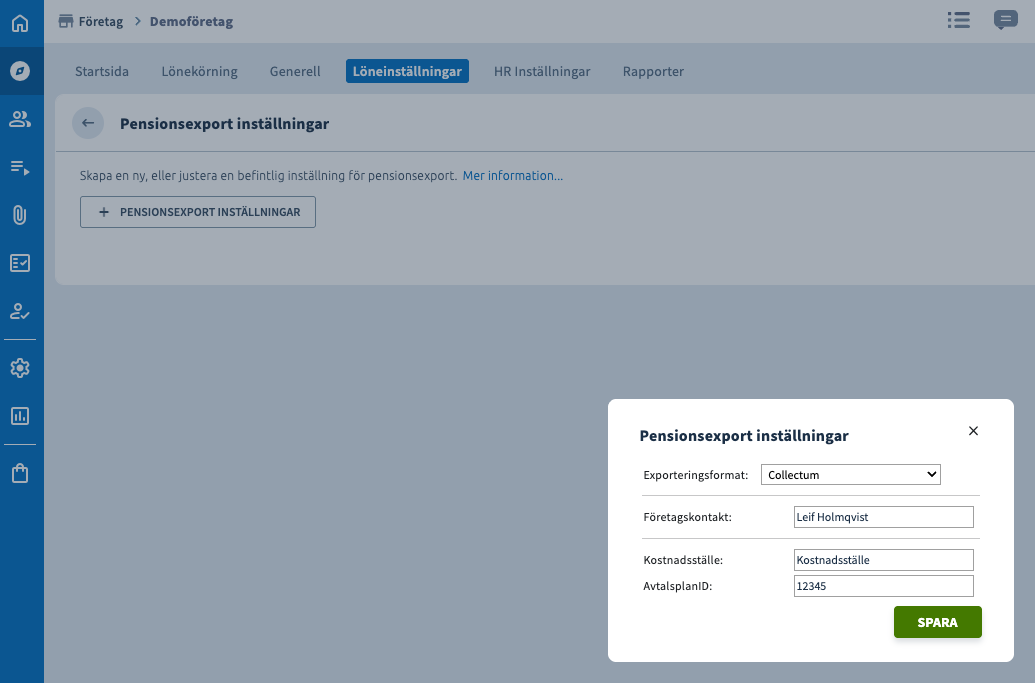Click the back arrow button

[88, 123]
